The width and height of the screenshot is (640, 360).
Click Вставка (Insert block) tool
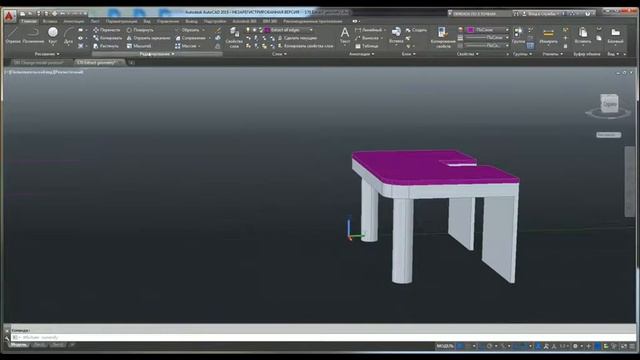point(396,35)
